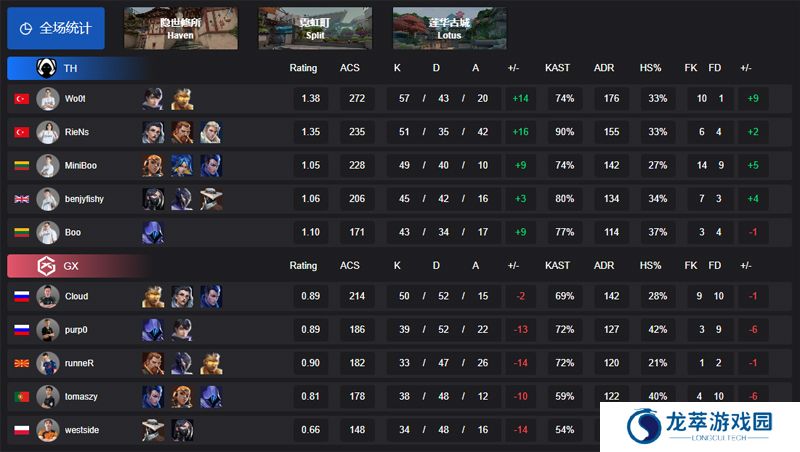Click Wo0t's player avatar

pos(47,99)
